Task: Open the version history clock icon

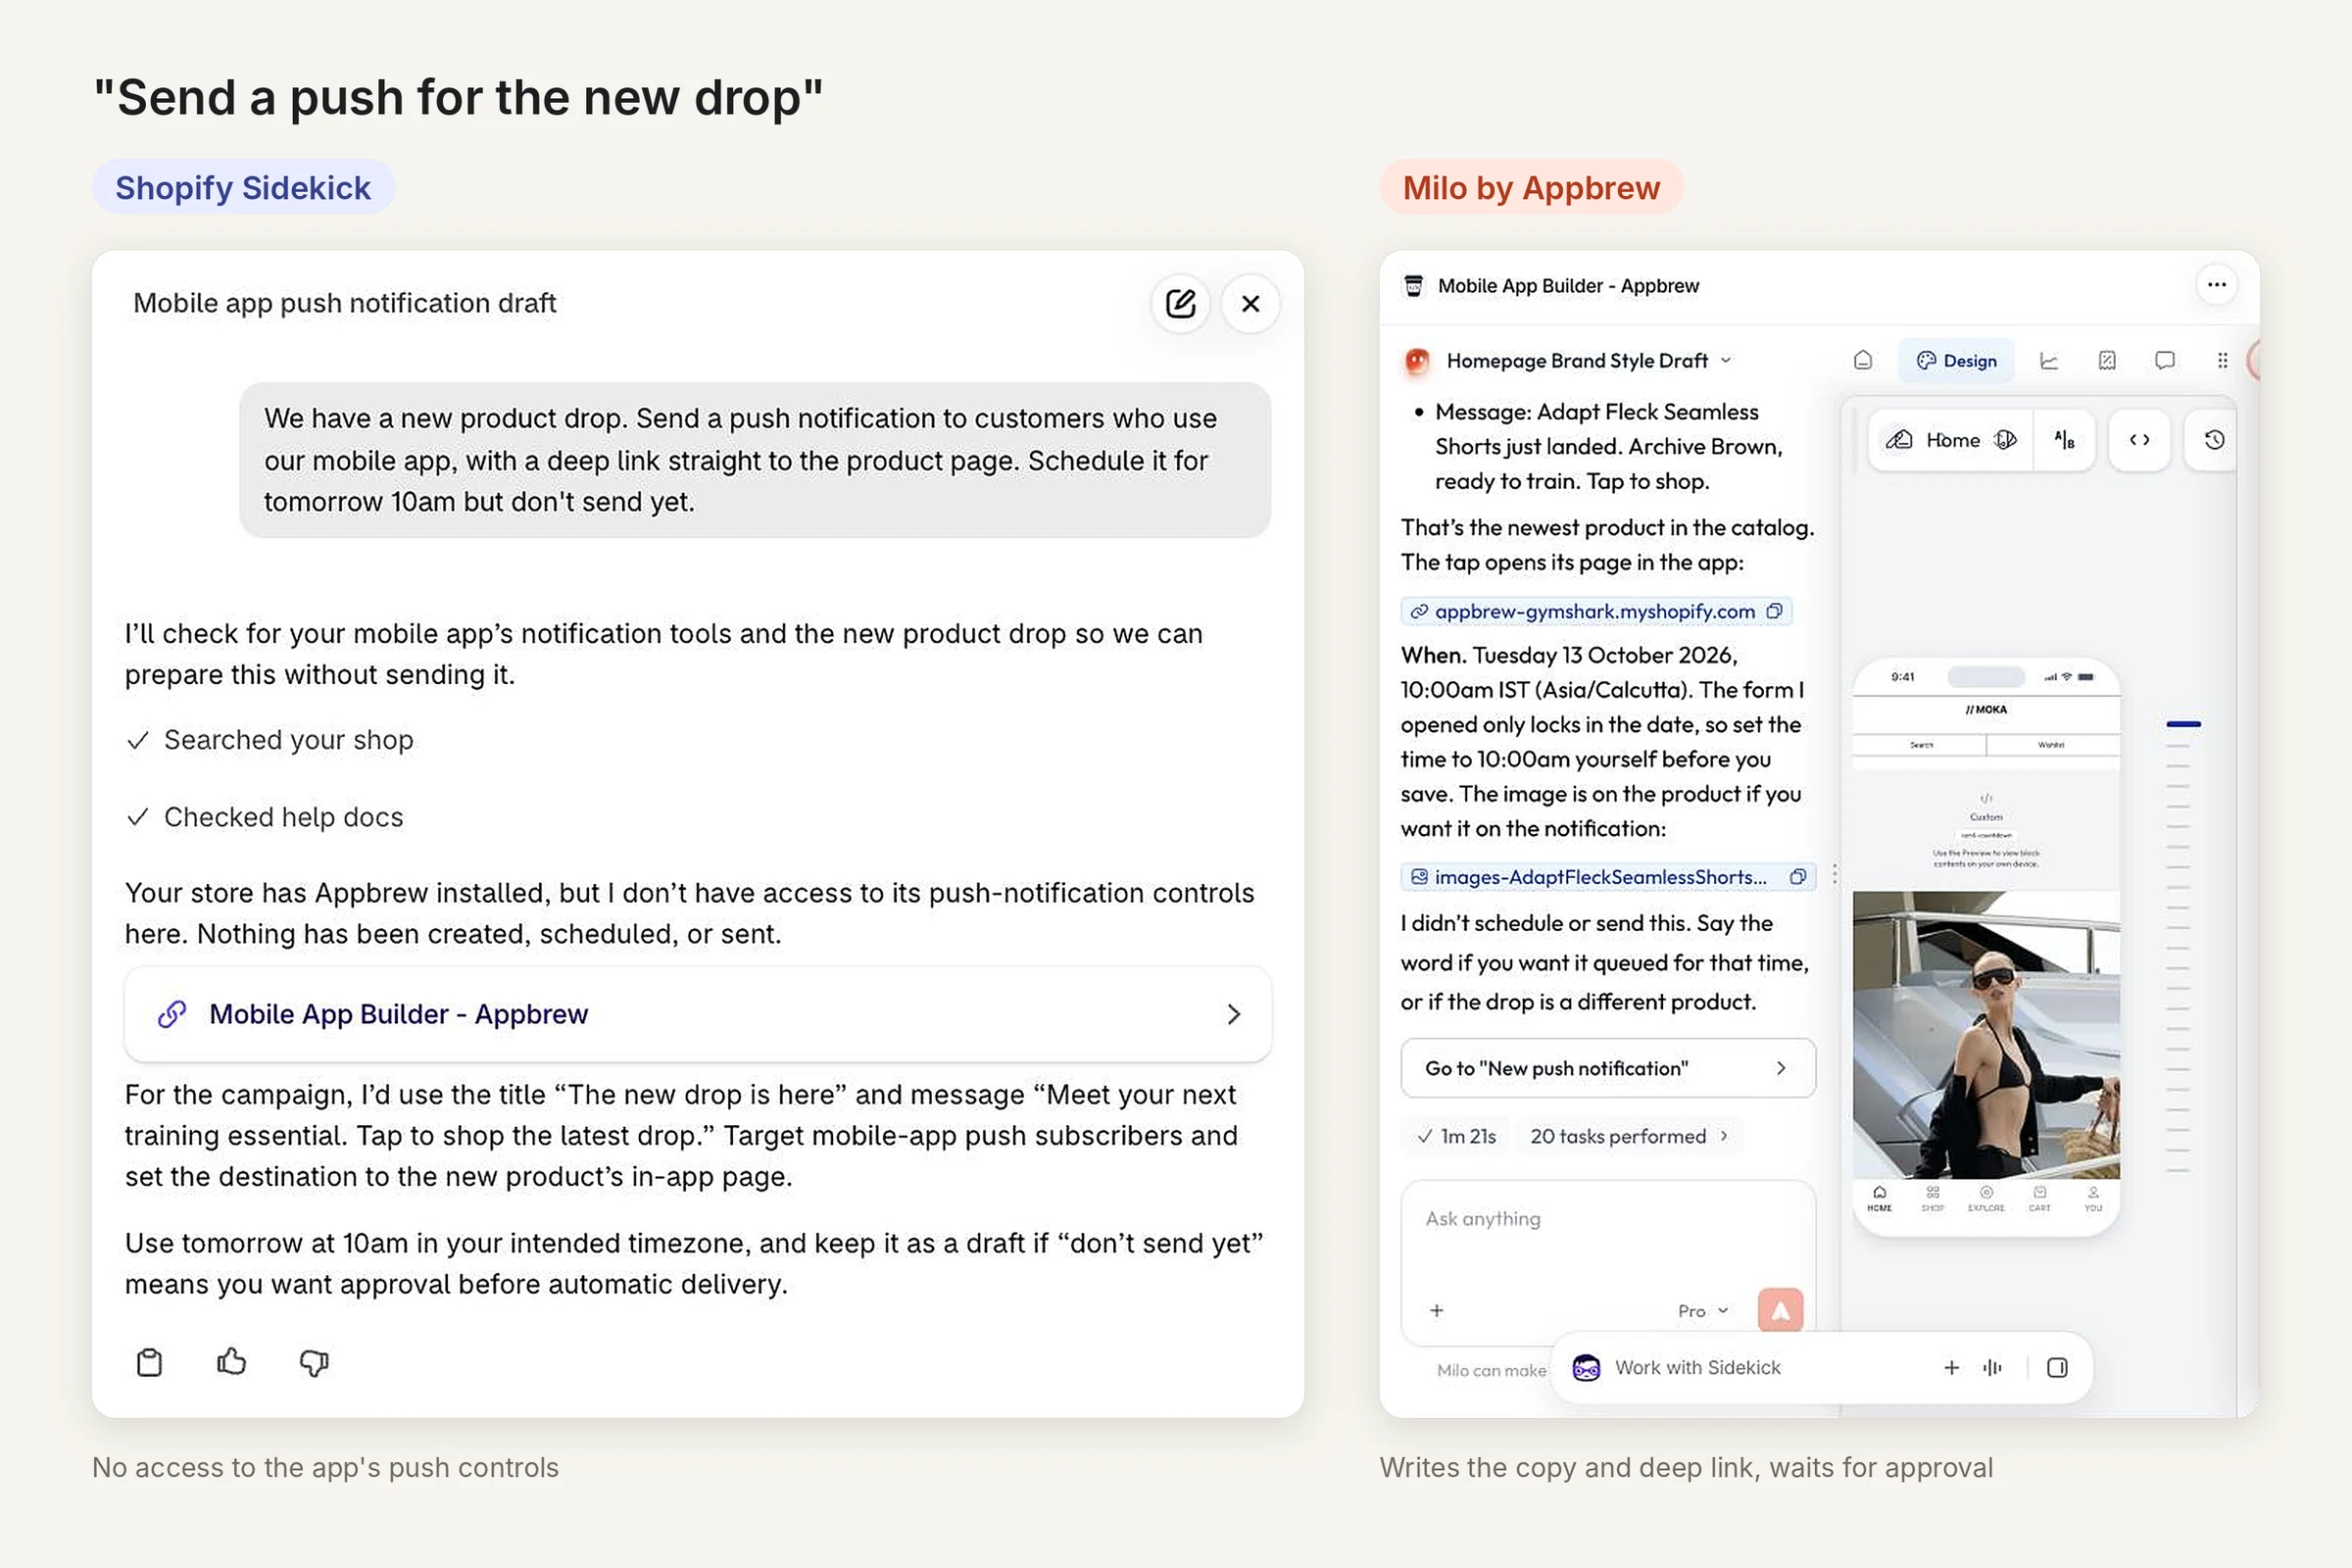Action: pyautogui.click(x=2214, y=440)
